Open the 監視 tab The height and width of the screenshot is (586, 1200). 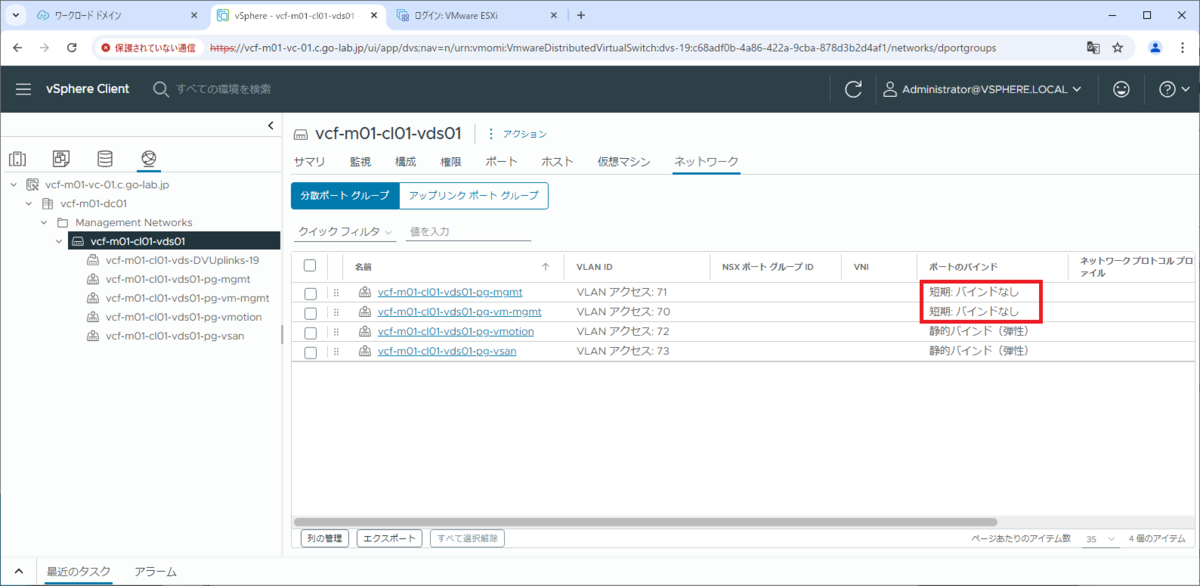pyautogui.click(x=360, y=161)
